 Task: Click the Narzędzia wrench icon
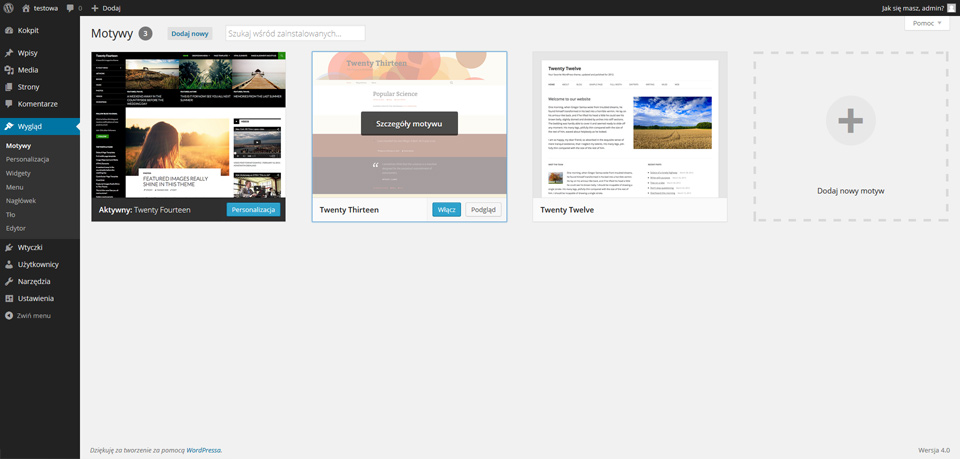9,282
